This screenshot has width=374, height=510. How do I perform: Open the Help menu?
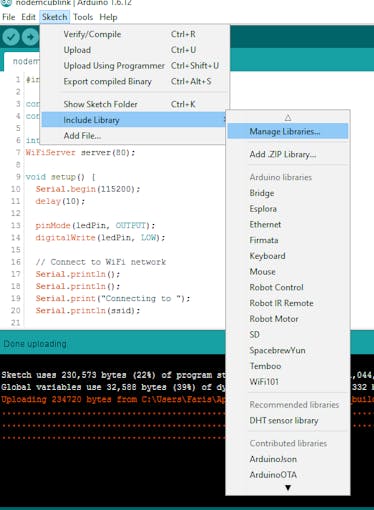tap(108, 17)
